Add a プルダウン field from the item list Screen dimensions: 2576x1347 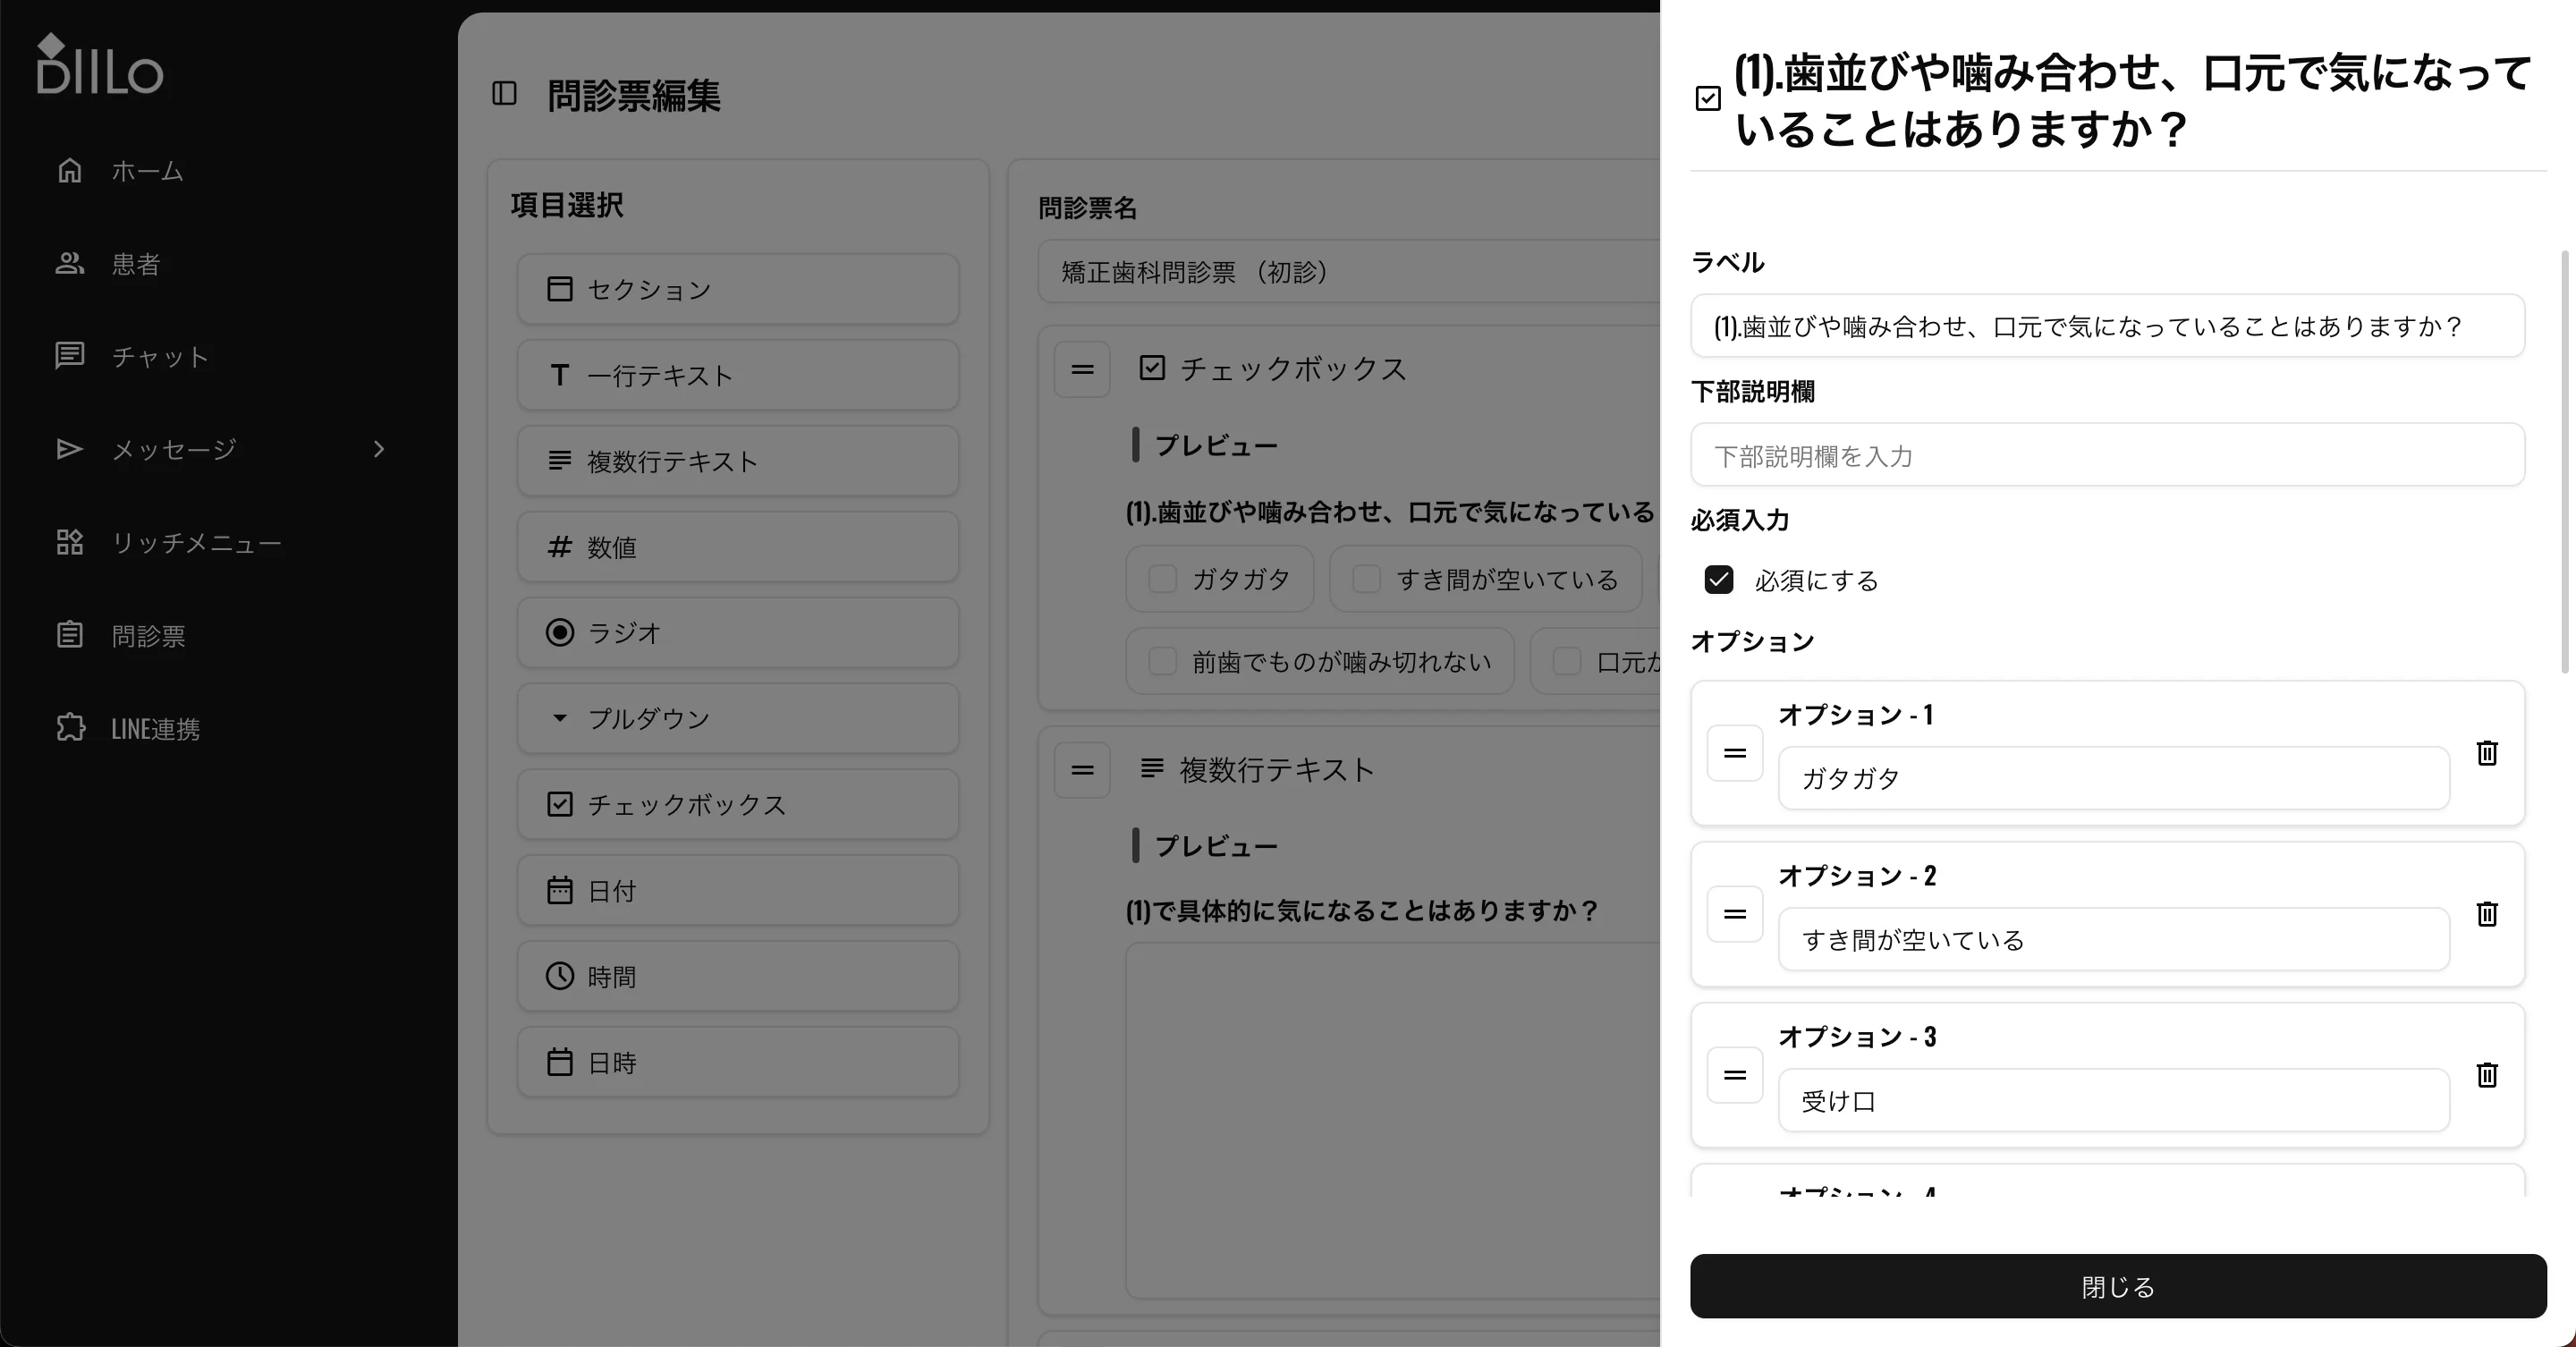point(737,718)
